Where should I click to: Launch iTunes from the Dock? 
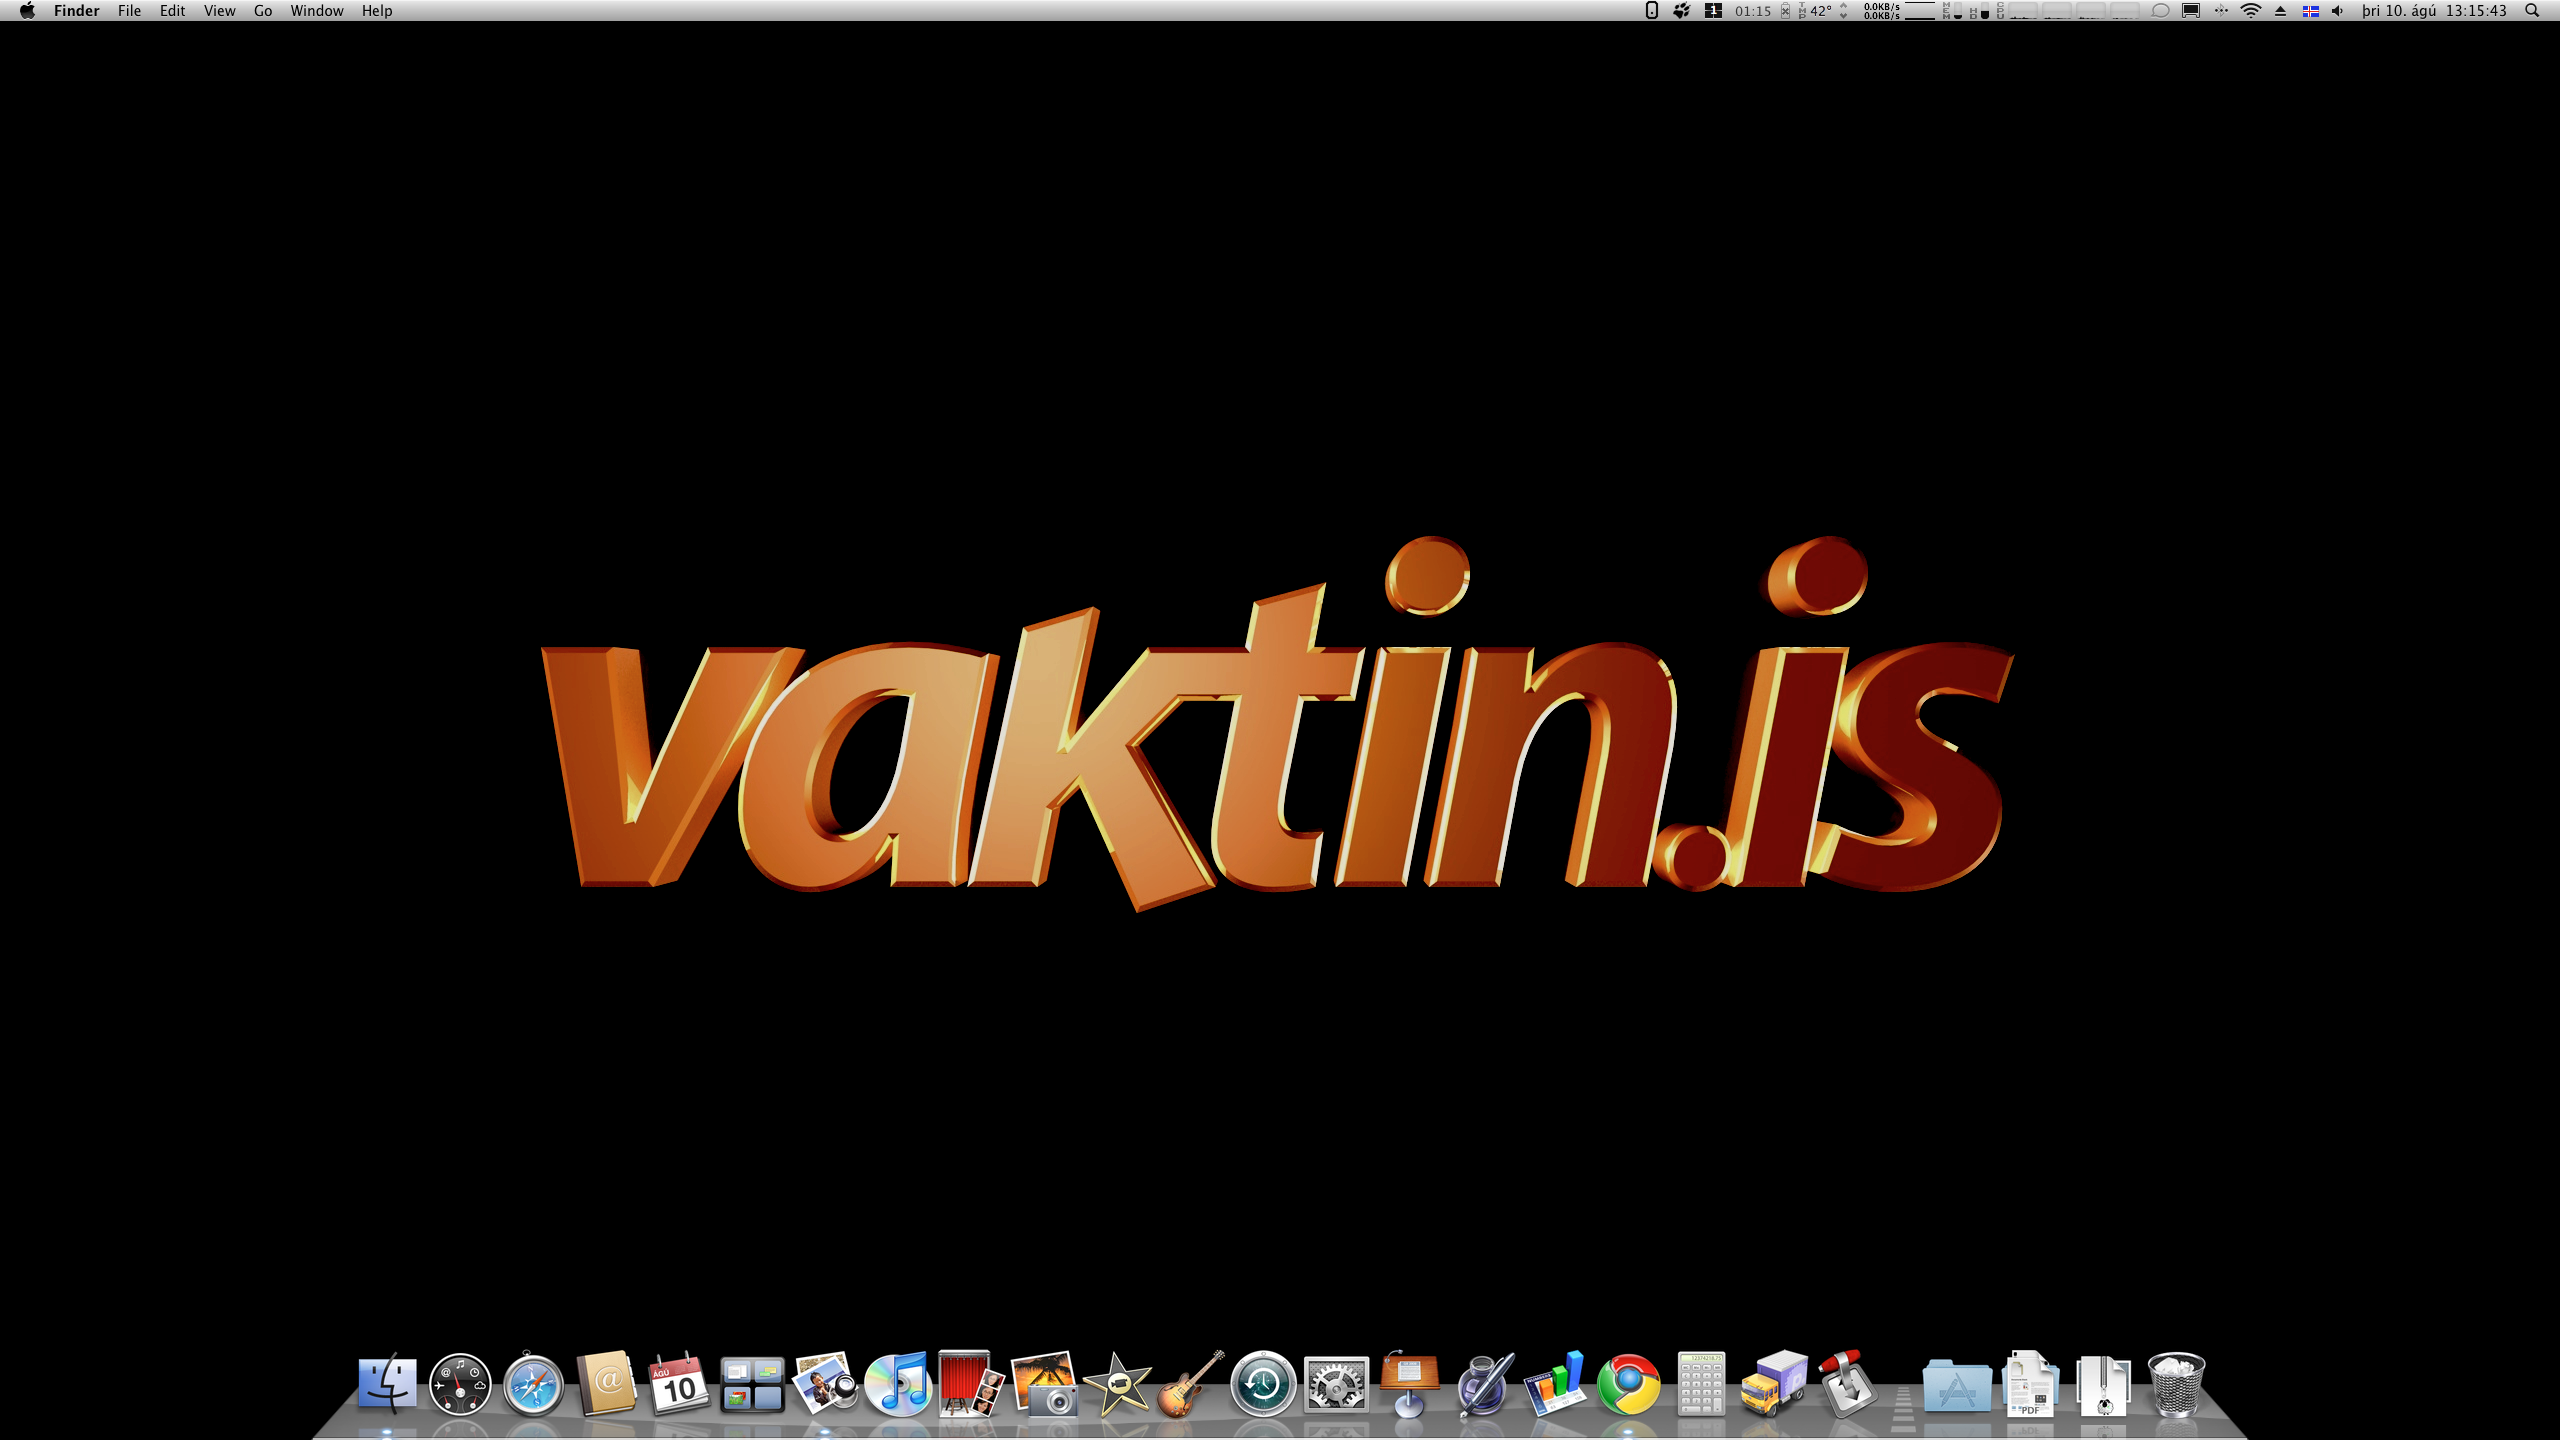(x=900, y=1385)
